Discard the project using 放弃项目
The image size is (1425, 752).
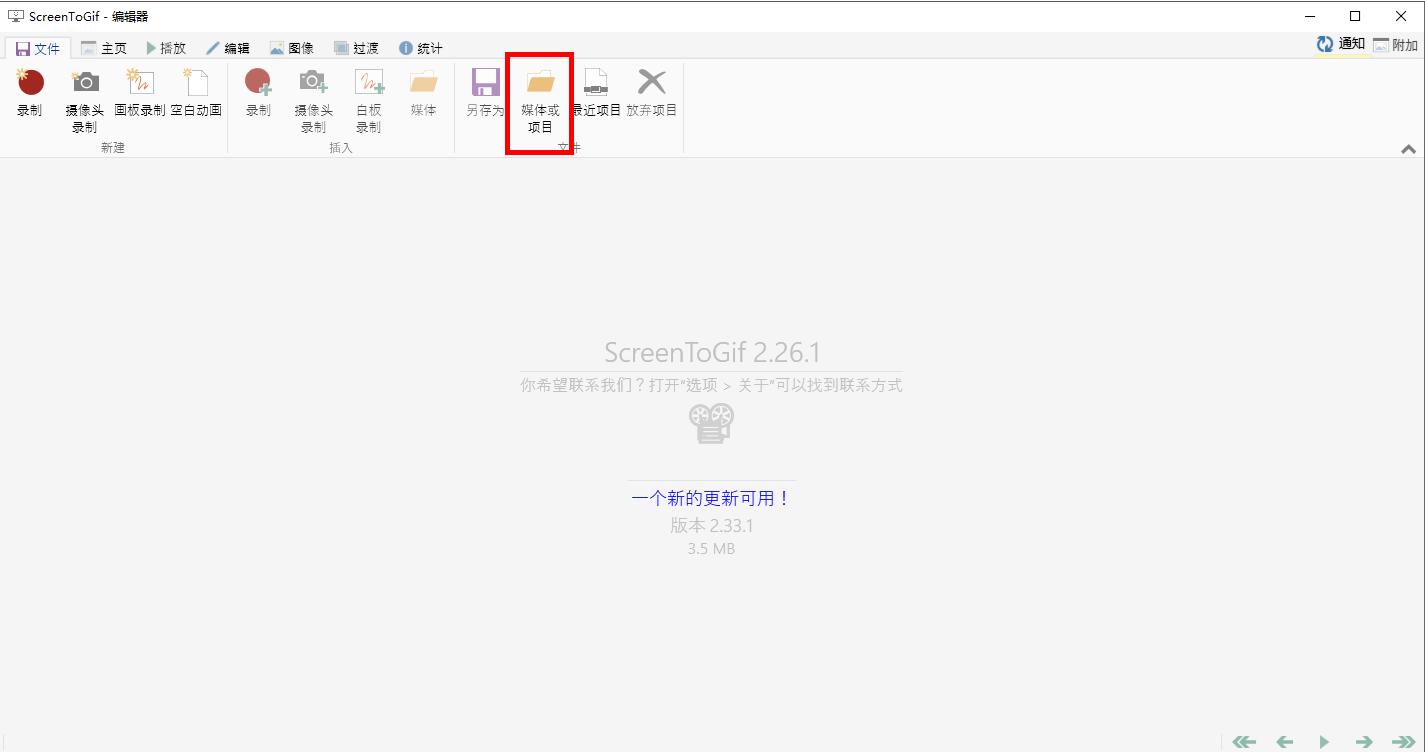[x=652, y=95]
